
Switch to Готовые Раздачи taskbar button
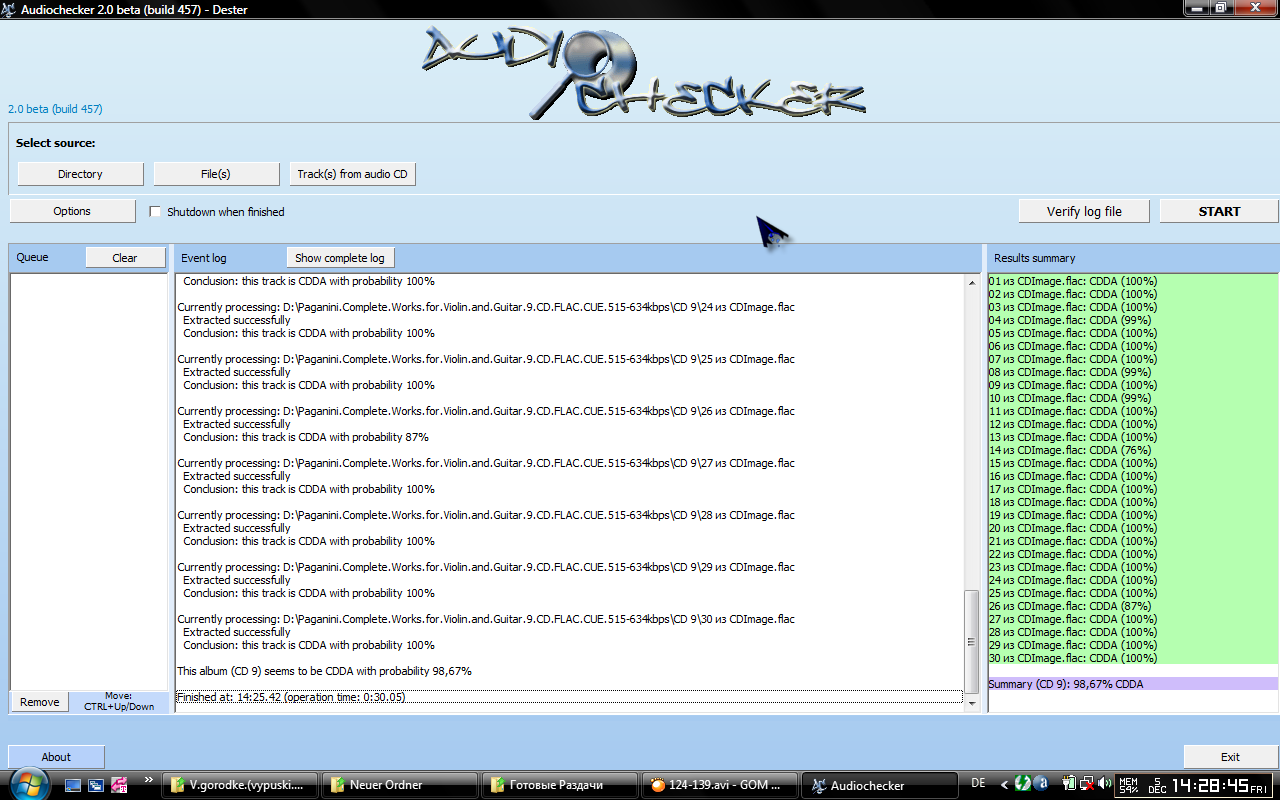[x=559, y=785]
